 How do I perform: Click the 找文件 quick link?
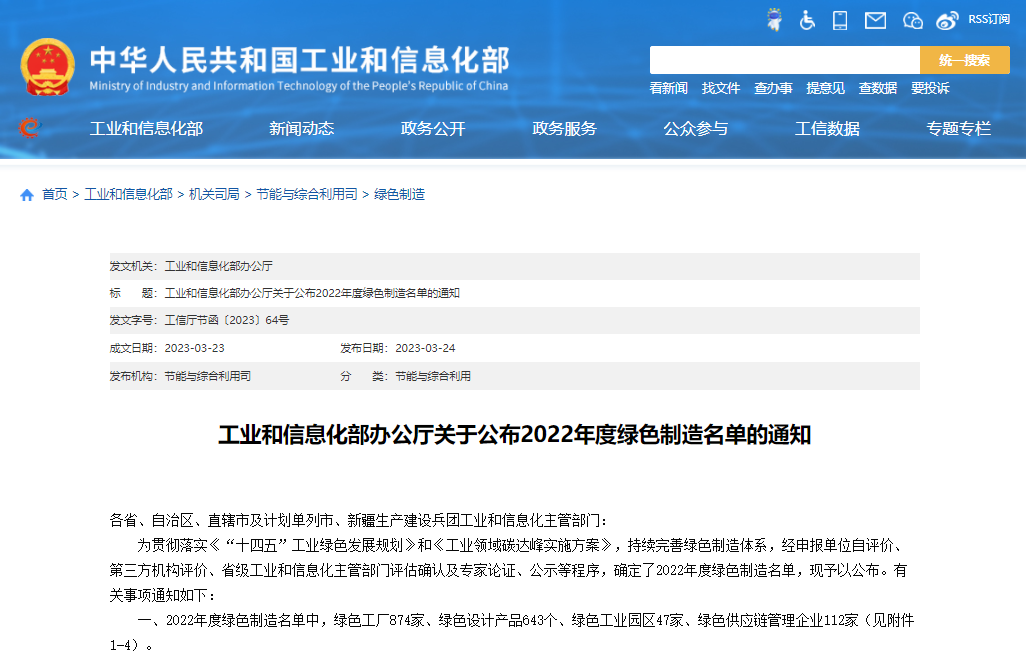(x=721, y=88)
